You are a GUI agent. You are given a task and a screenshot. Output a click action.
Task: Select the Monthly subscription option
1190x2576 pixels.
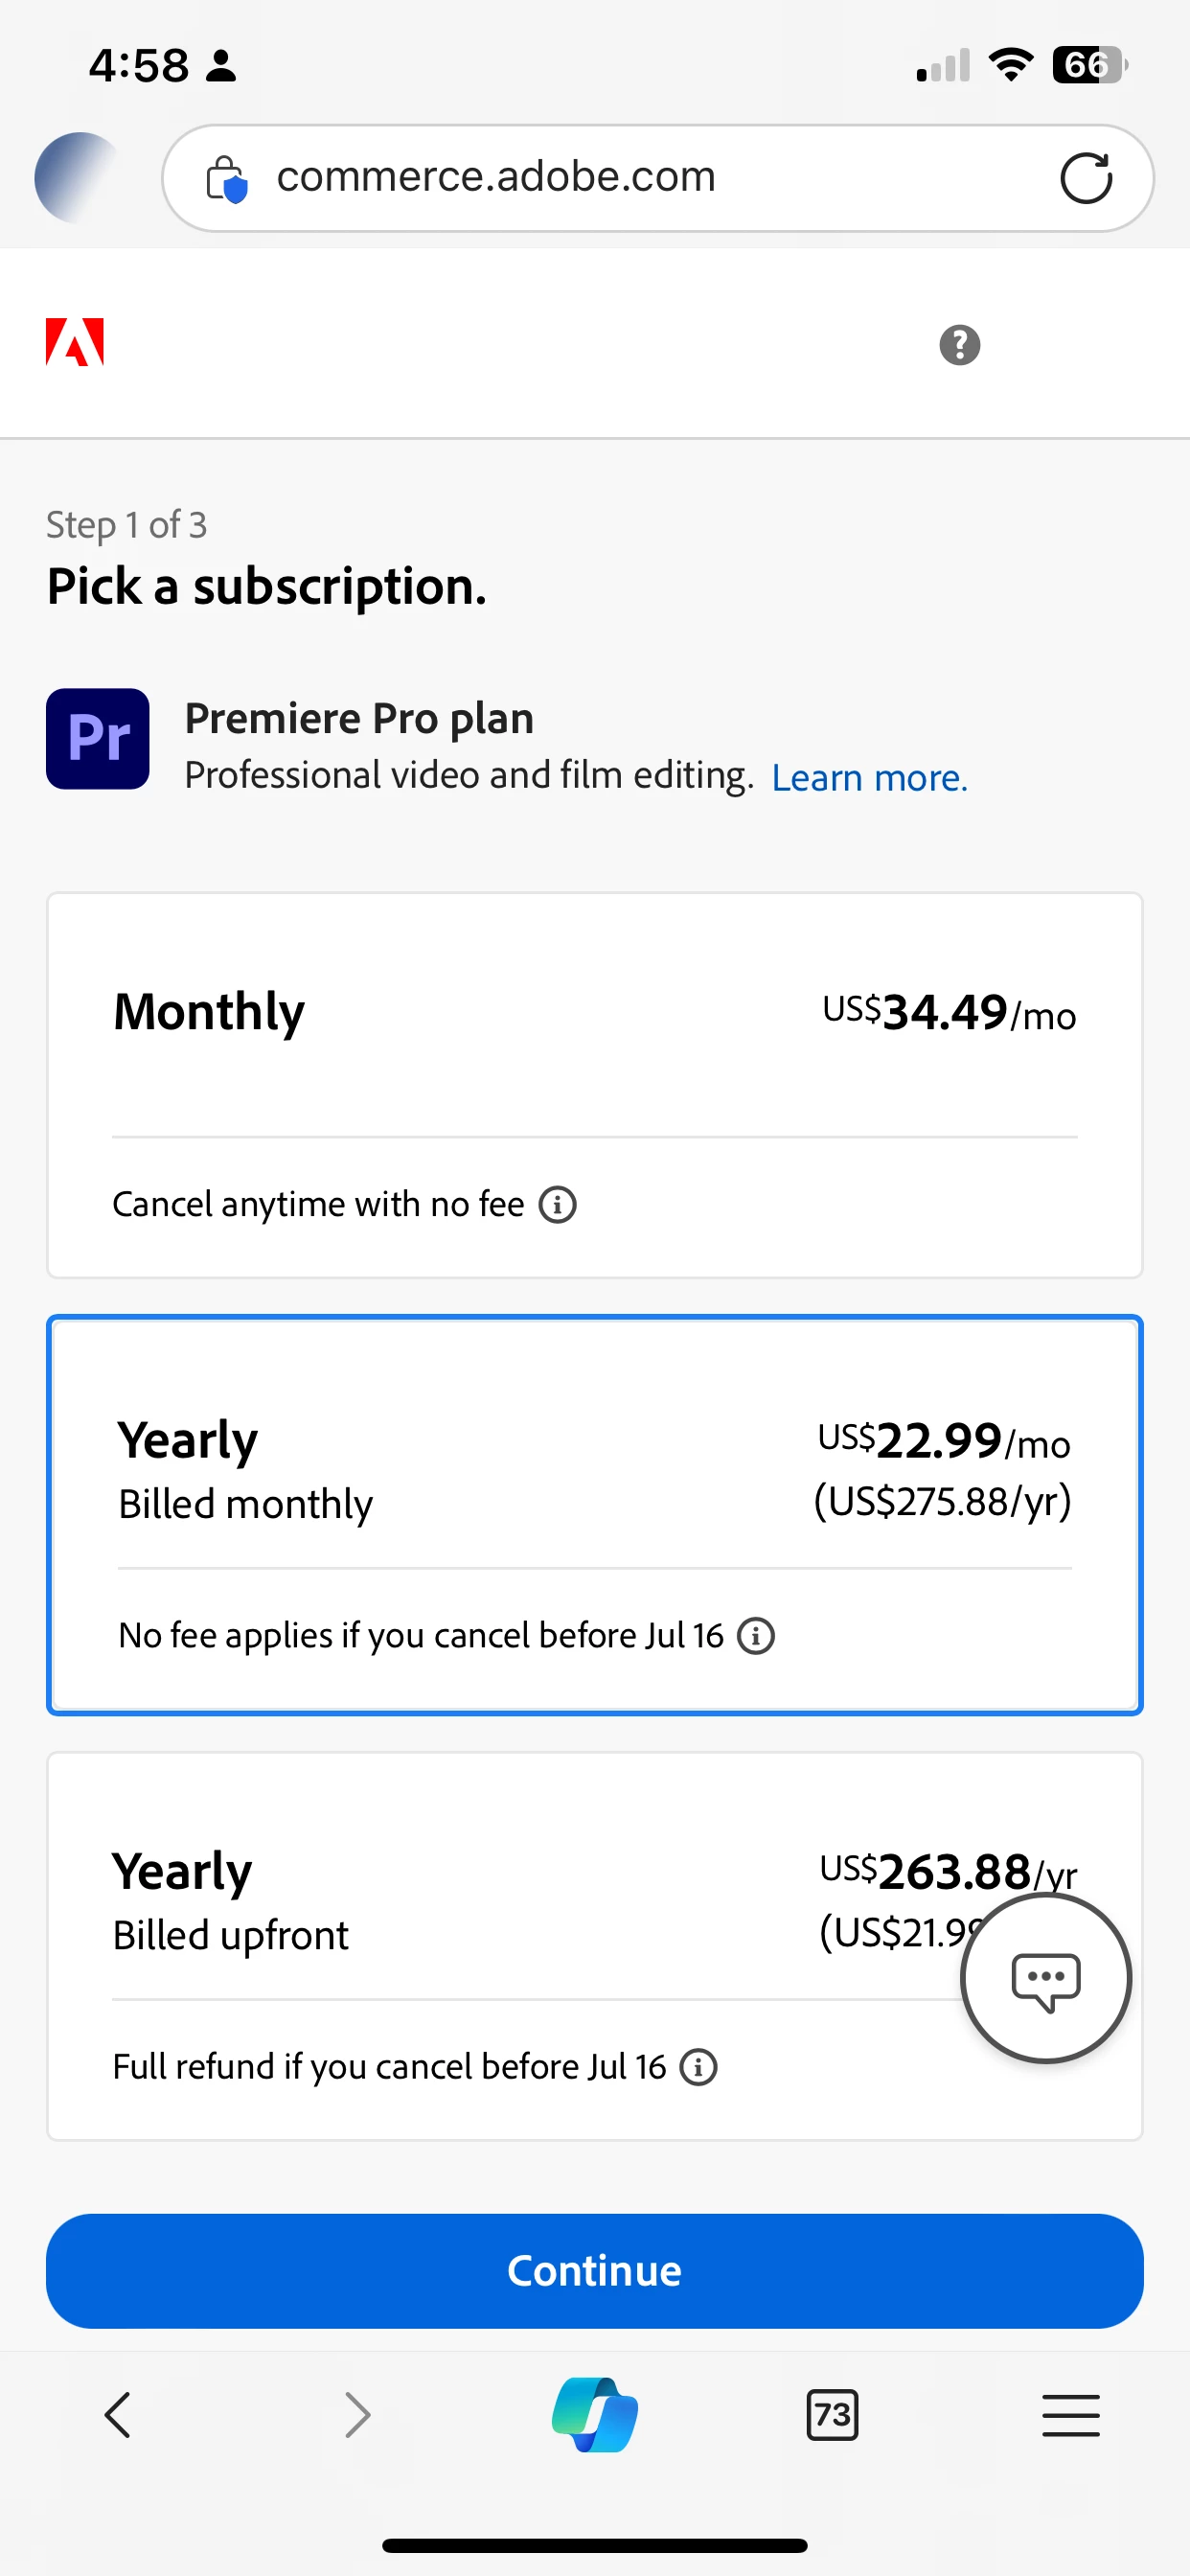click(594, 1050)
